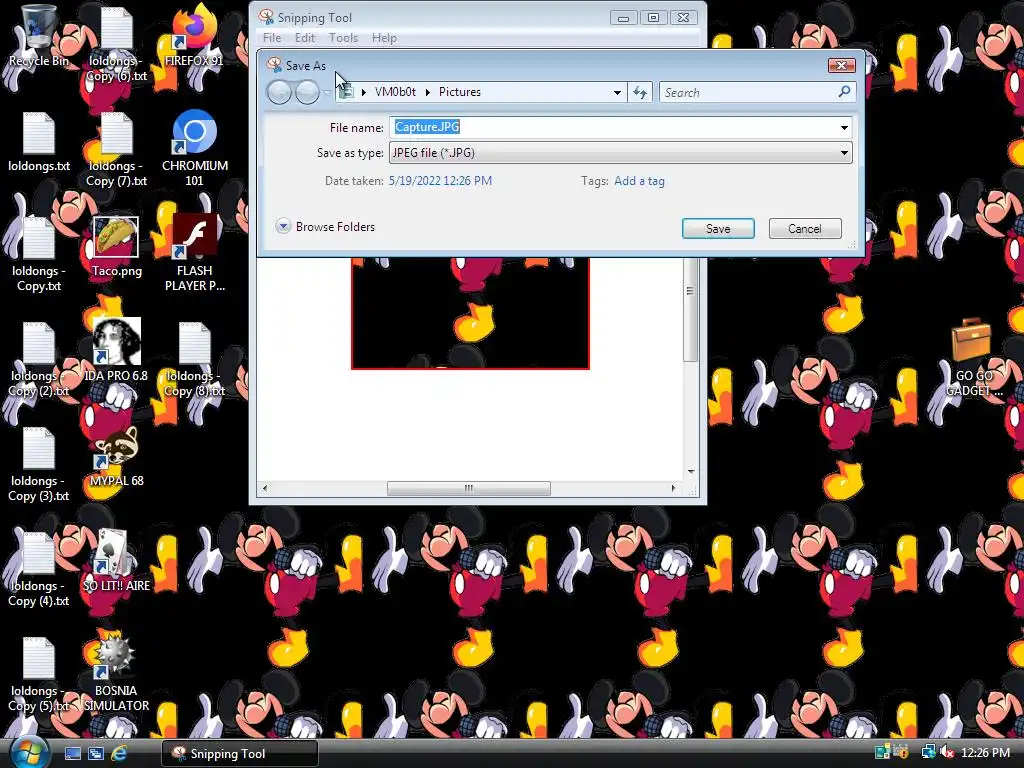Click the horizontal scrollbar thumb in Snipping Tool
This screenshot has height=768, width=1024.
click(x=469, y=488)
